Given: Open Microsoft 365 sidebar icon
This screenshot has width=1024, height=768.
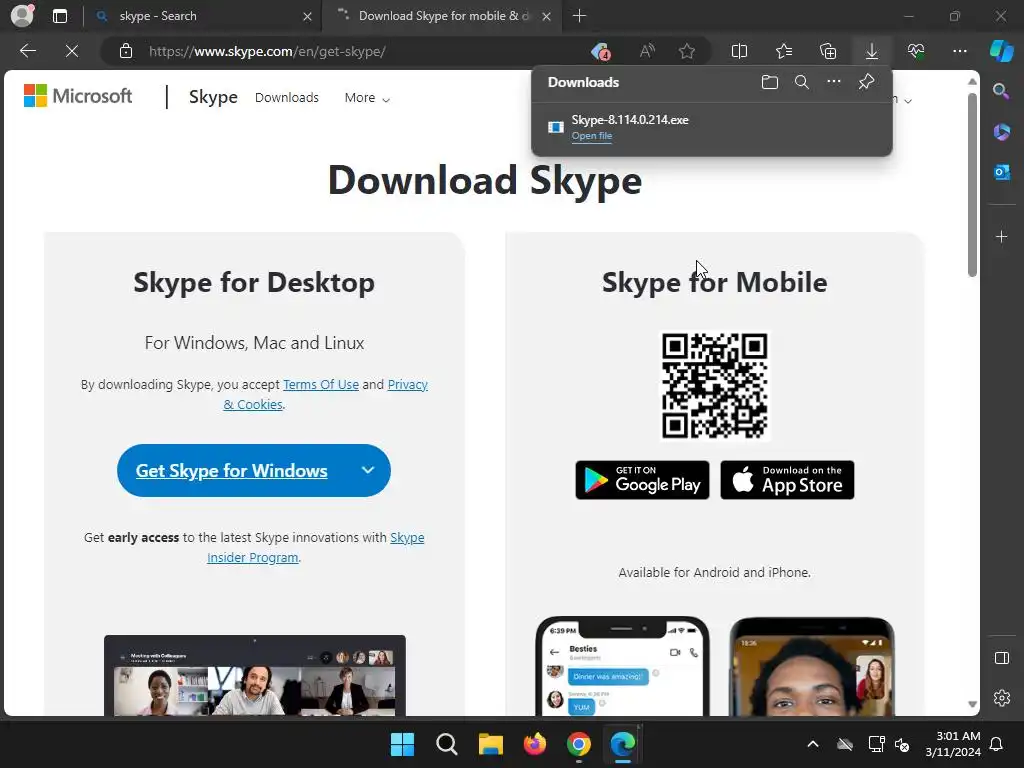Looking at the screenshot, I should [x=1002, y=132].
